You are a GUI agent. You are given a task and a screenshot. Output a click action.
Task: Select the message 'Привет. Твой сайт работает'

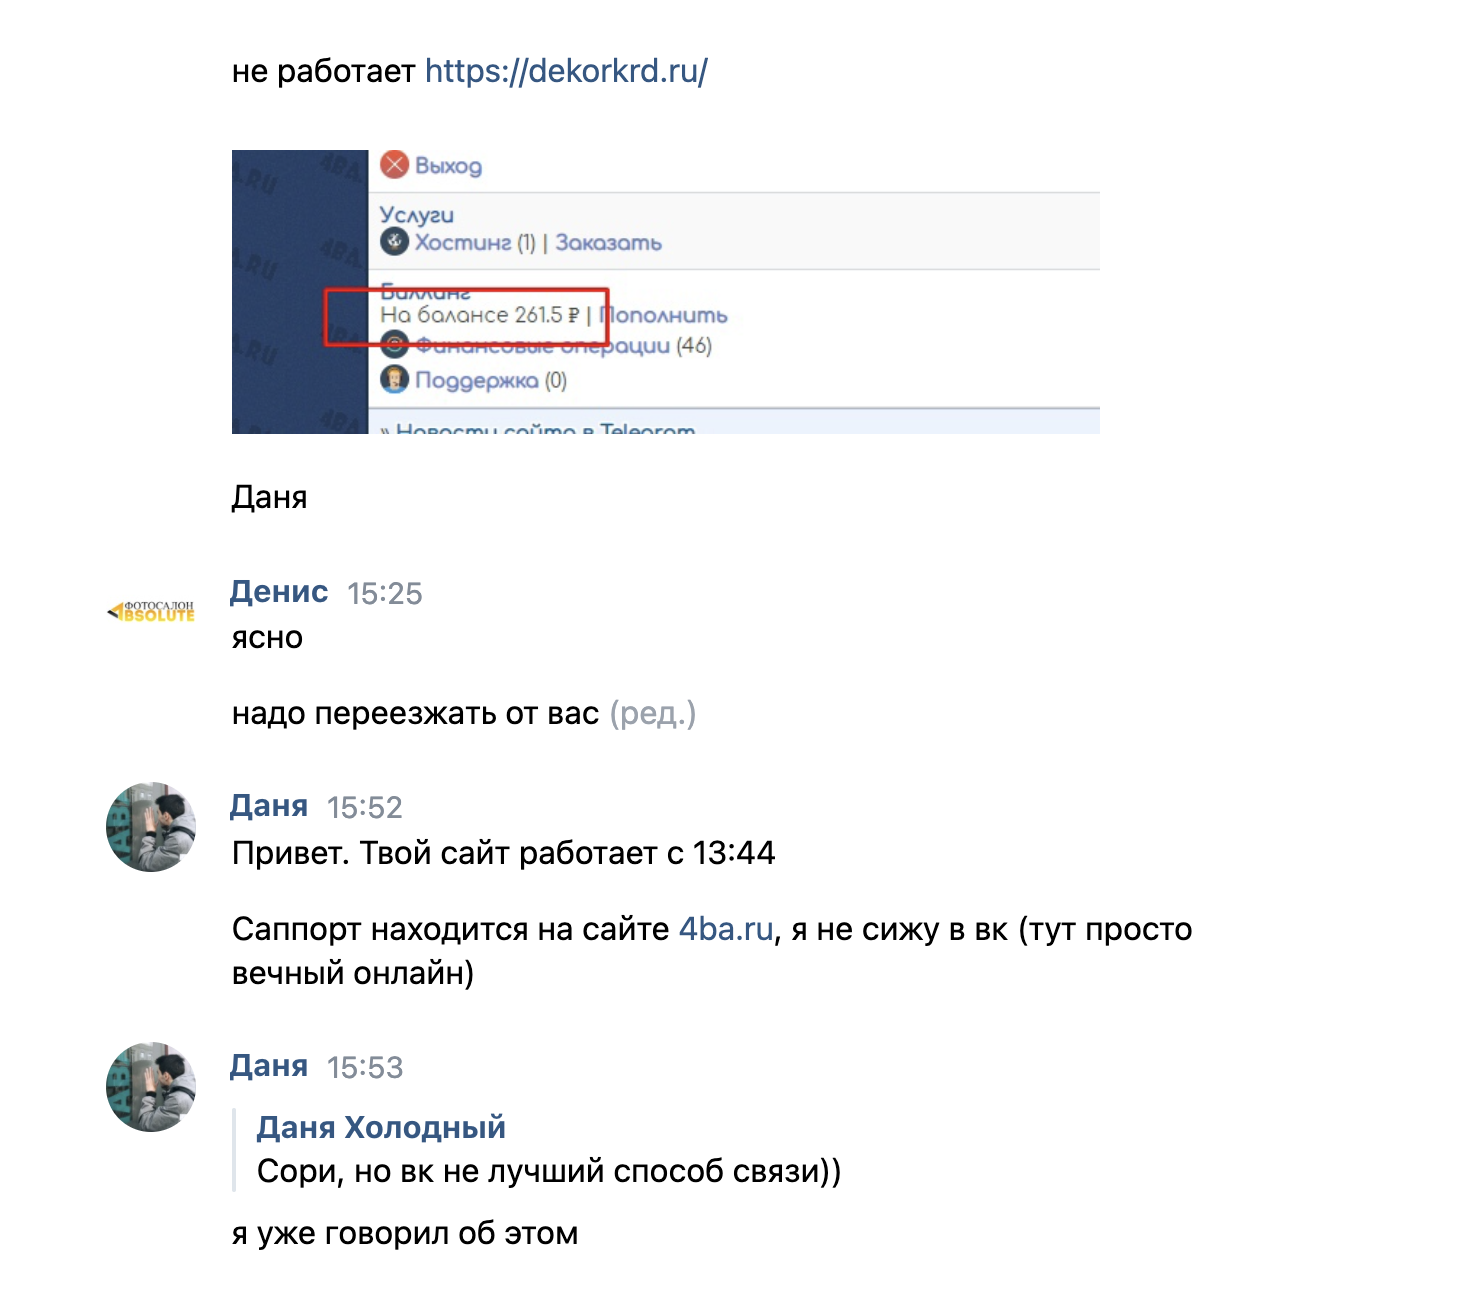point(504,853)
